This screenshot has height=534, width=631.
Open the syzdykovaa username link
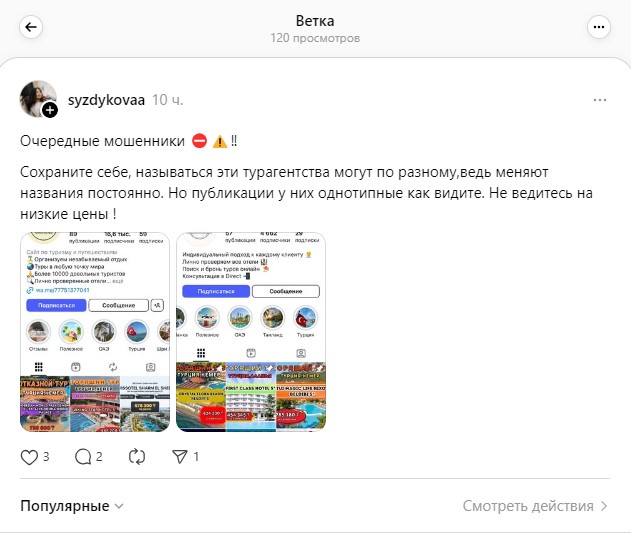(106, 100)
